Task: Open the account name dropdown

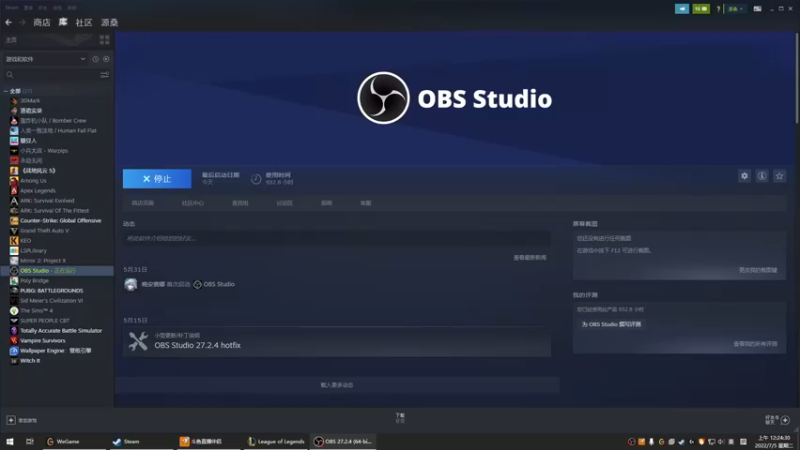Action: coord(735,9)
